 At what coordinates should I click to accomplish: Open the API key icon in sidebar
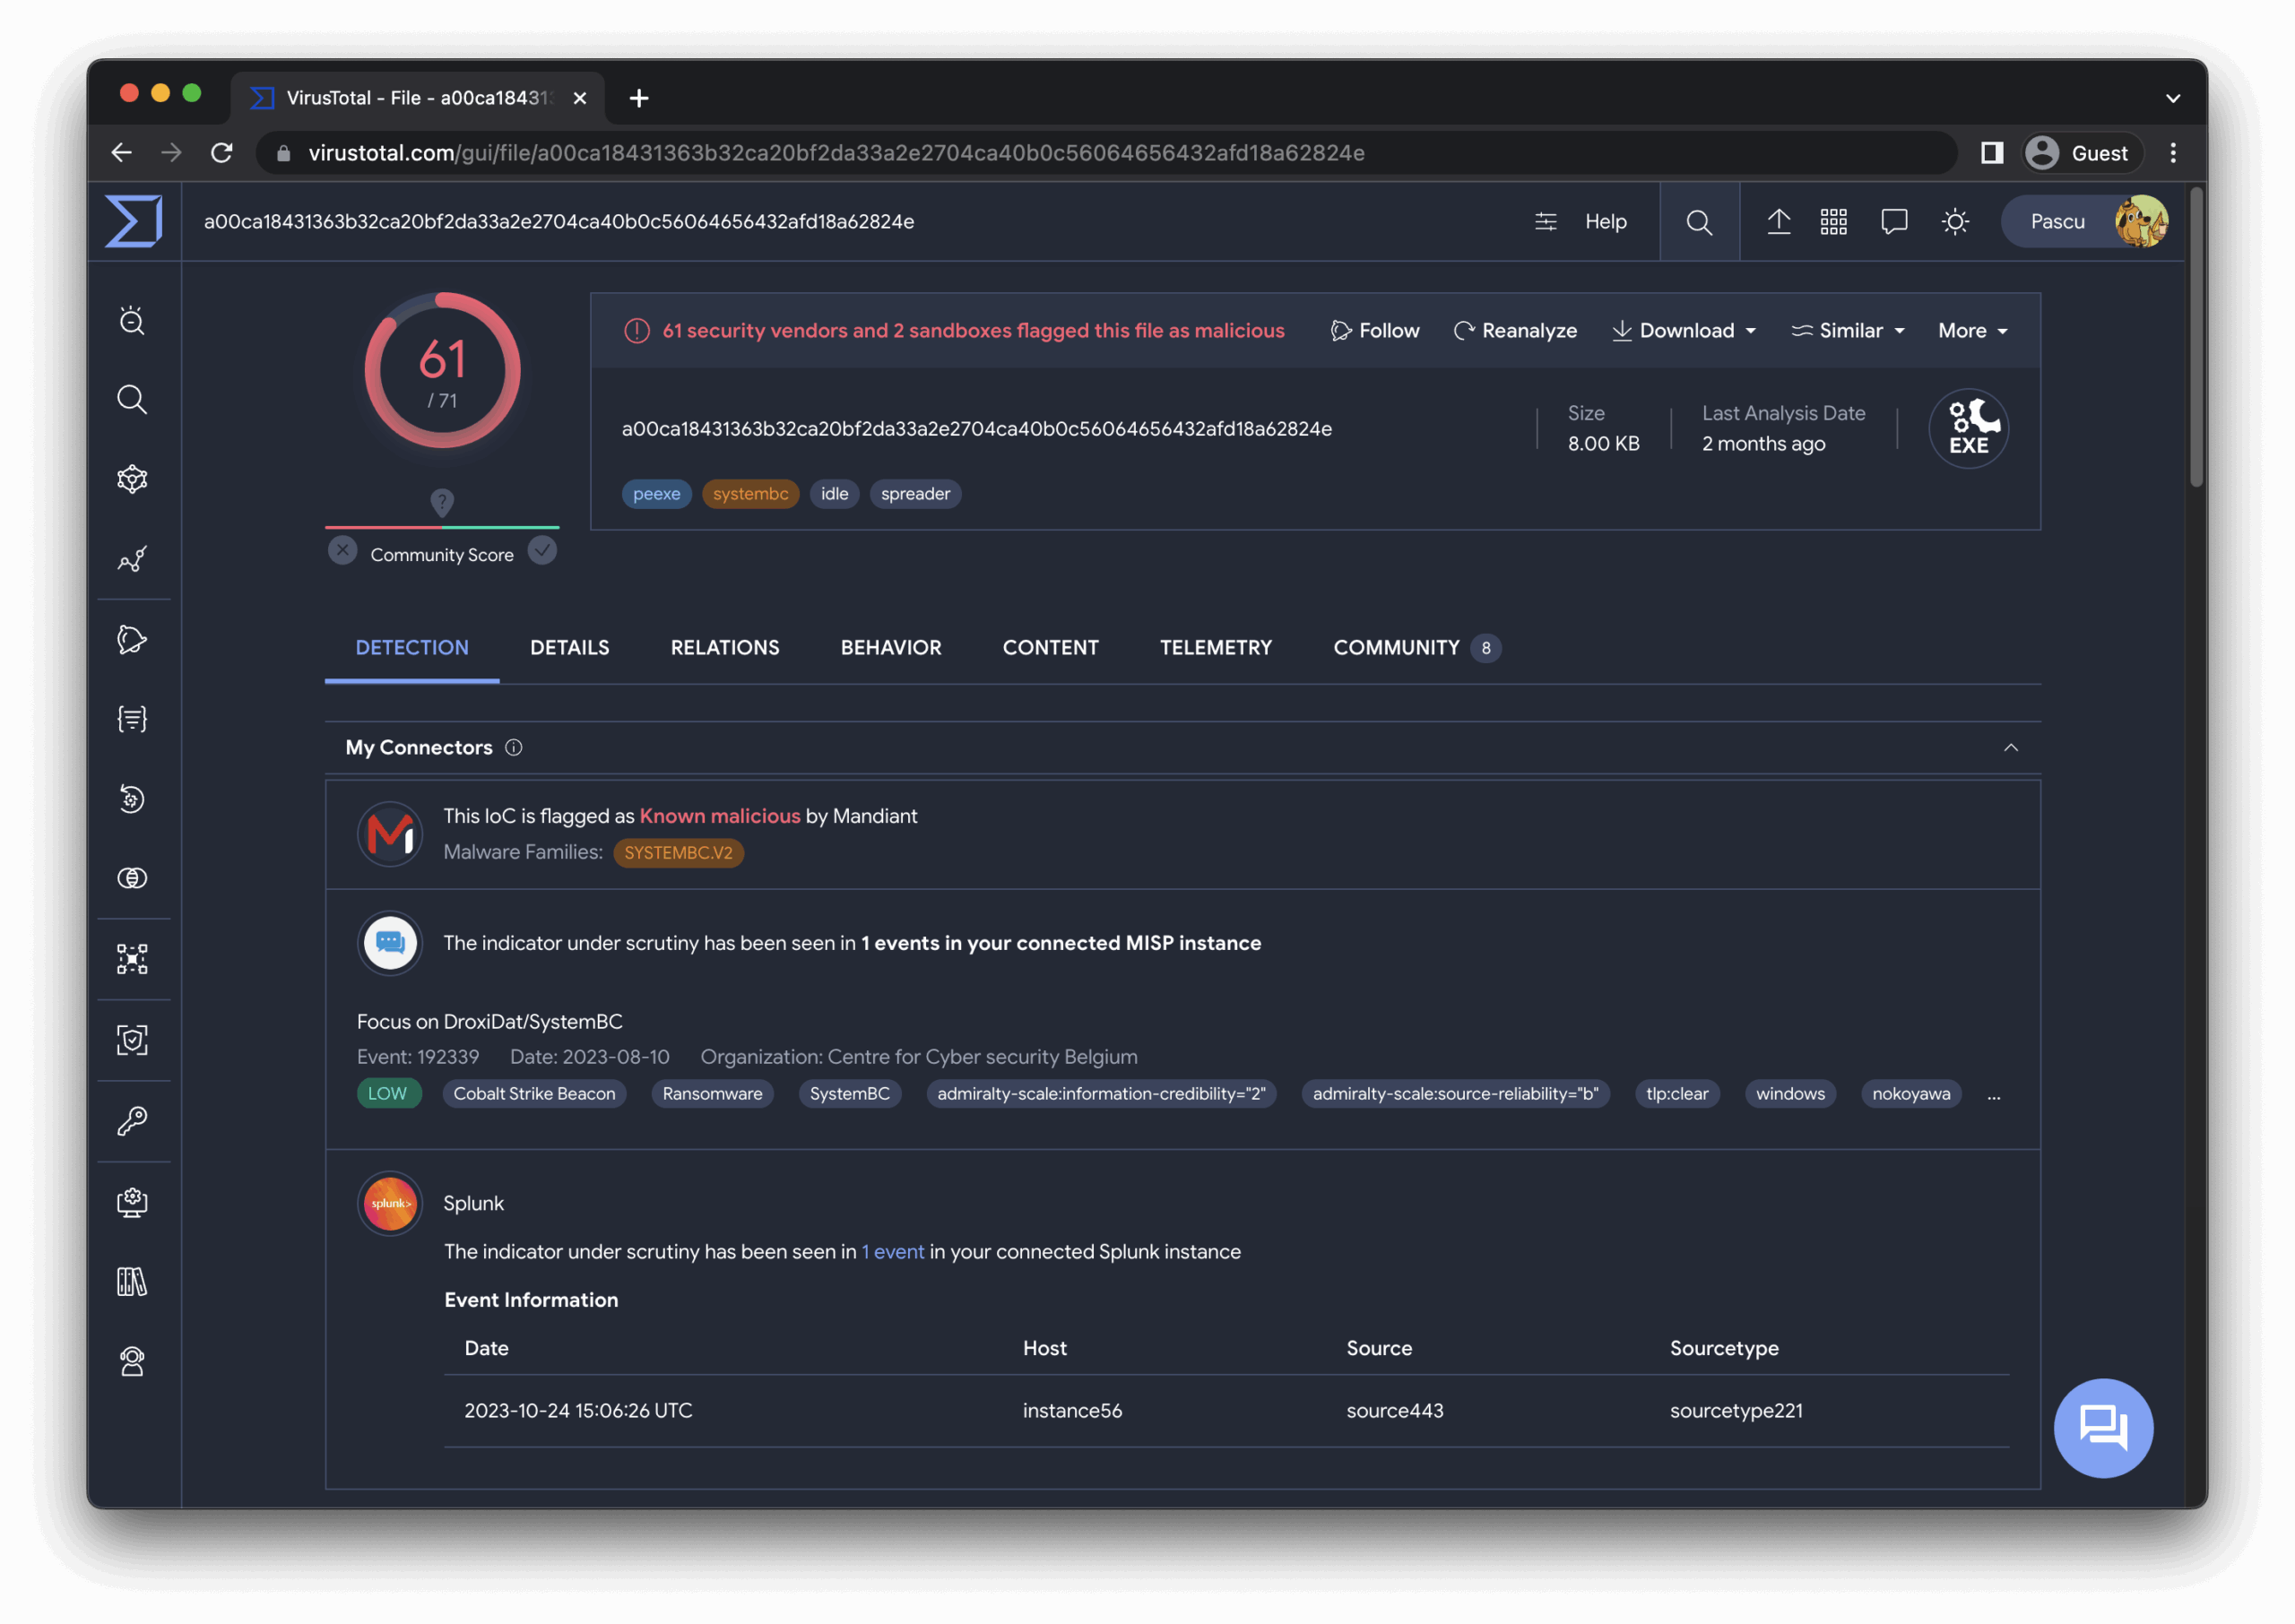(x=133, y=1121)
